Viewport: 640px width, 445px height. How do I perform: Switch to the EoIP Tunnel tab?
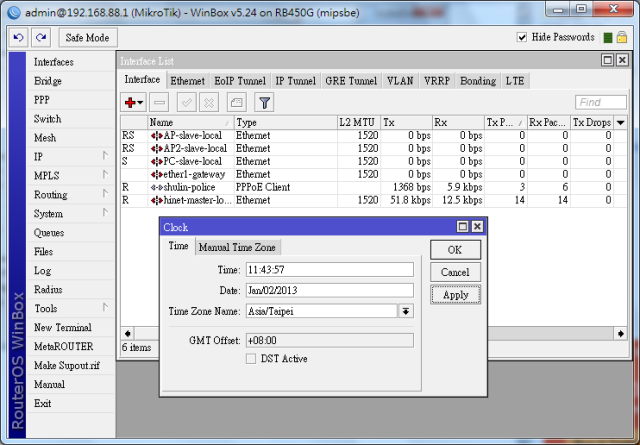240,81
